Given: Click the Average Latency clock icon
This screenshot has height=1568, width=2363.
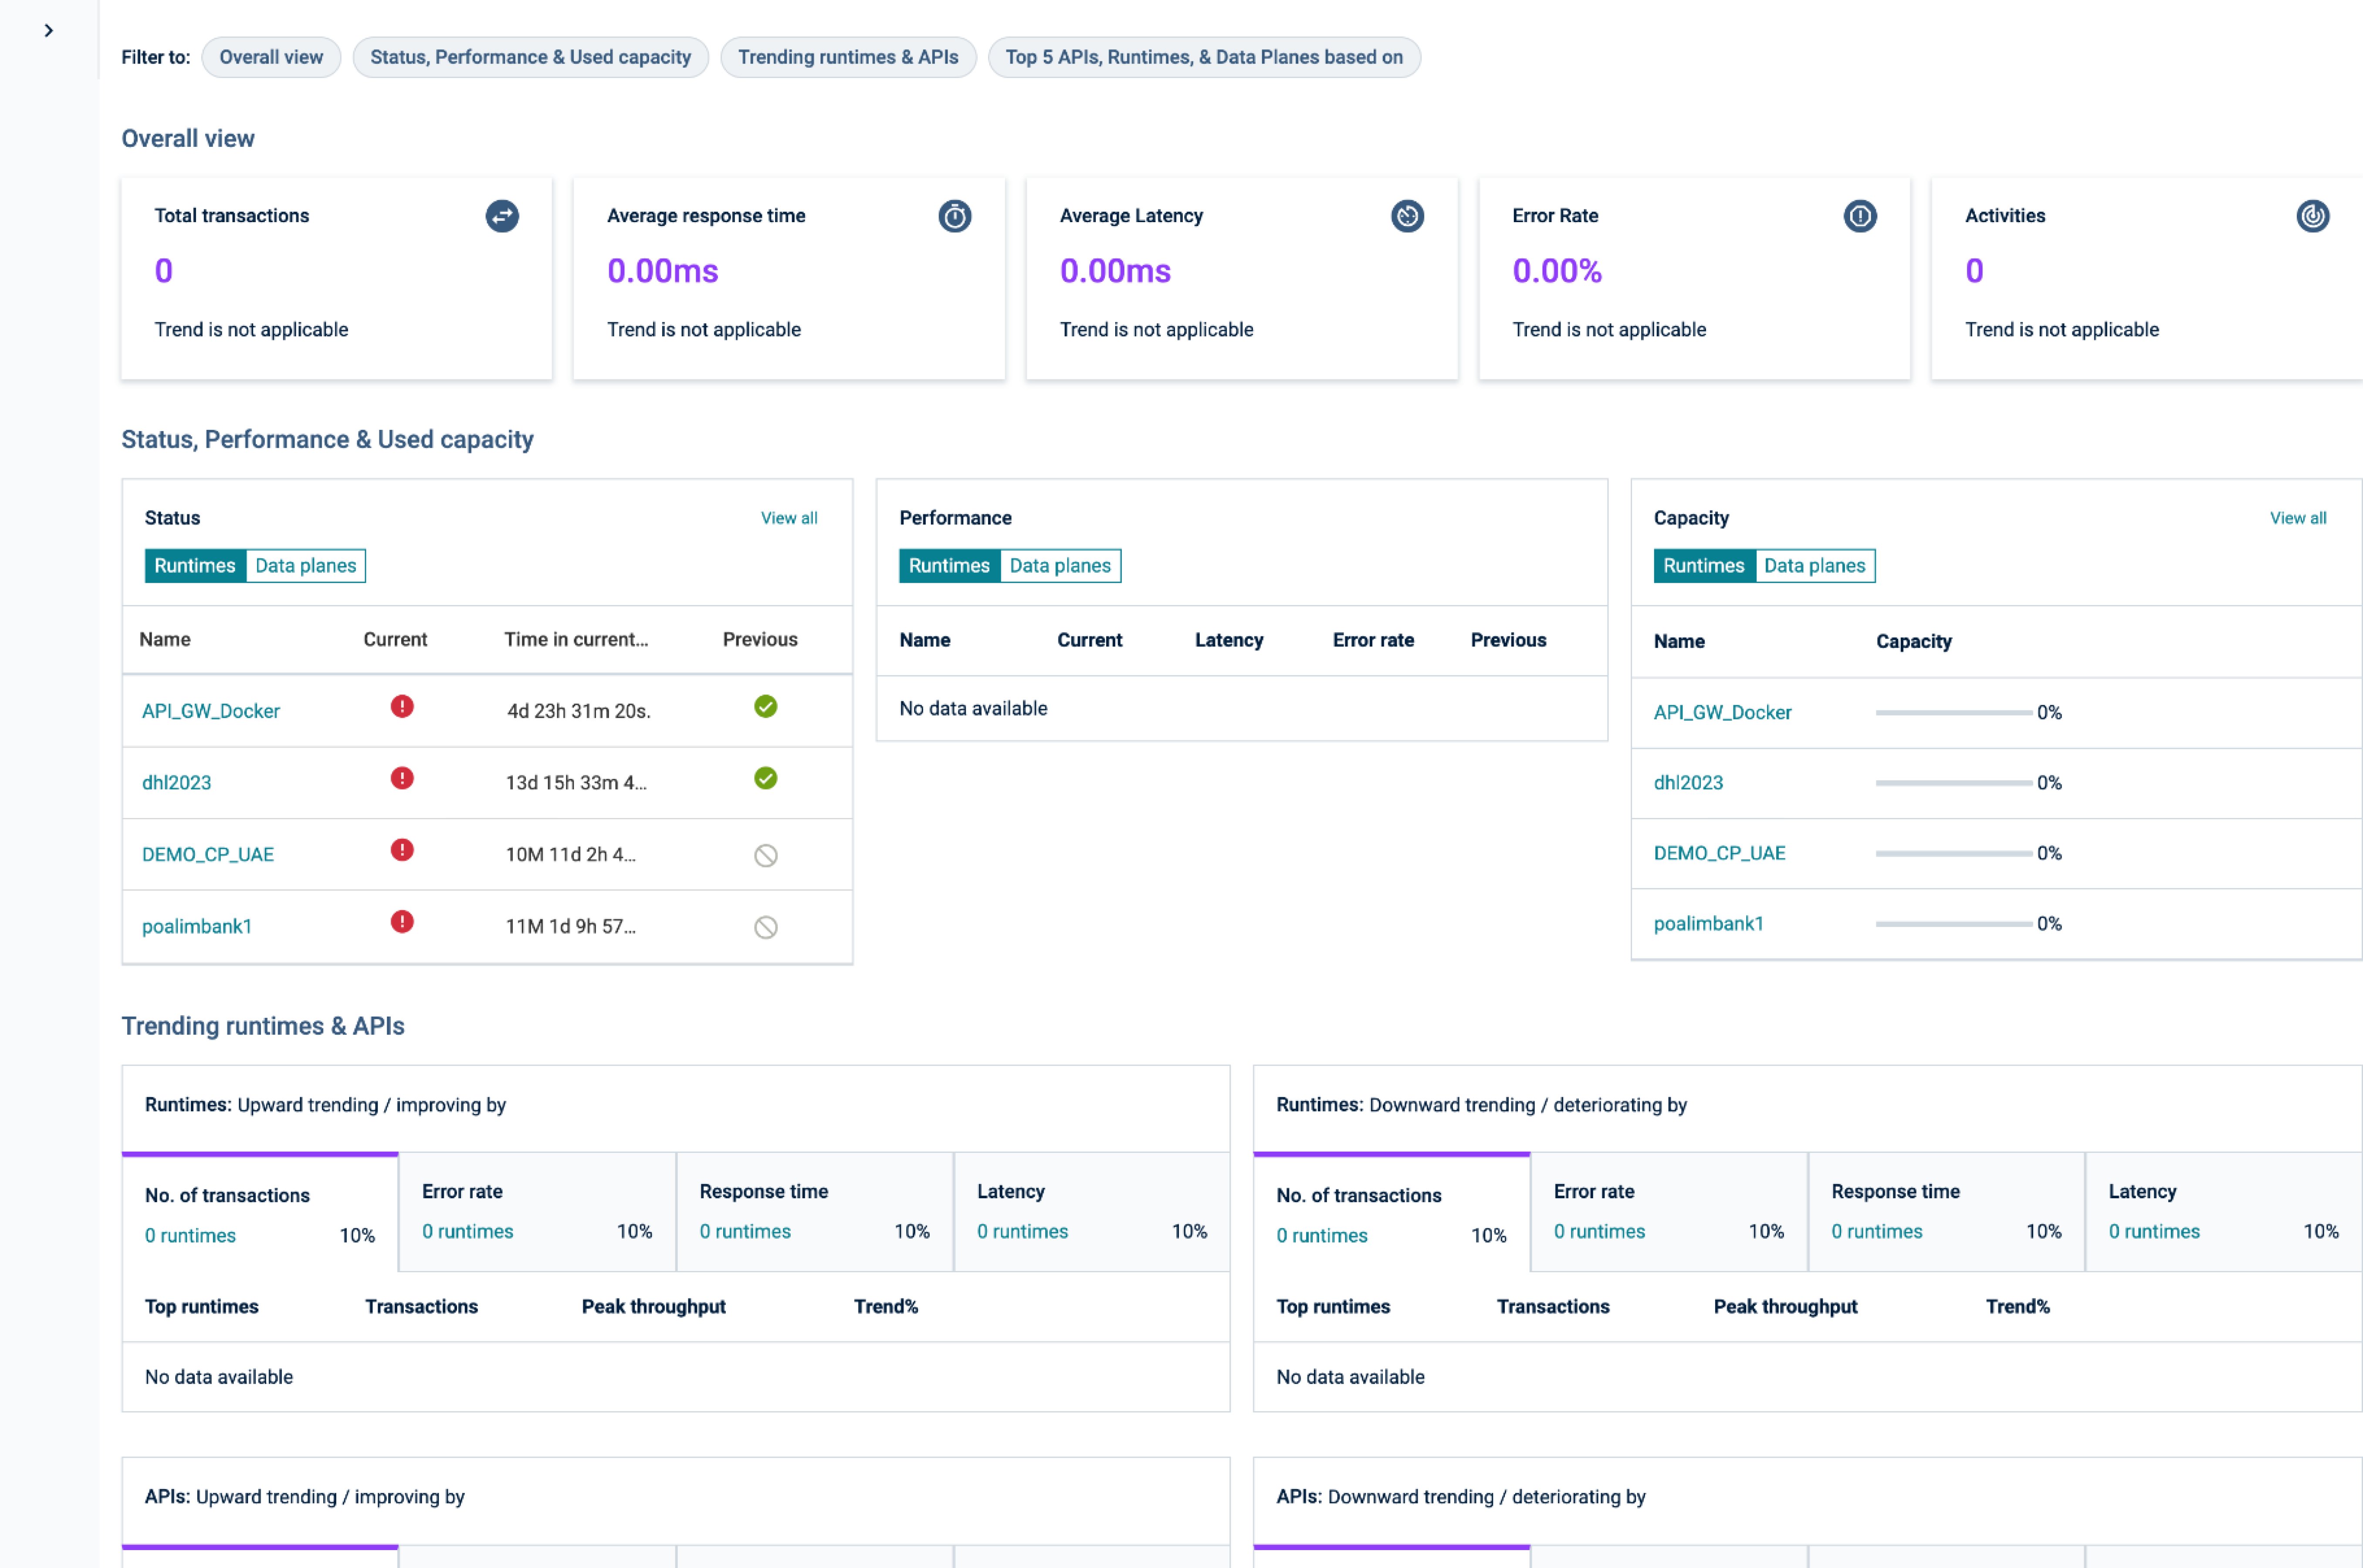Looking at the screenshot, I should (1407, 216).
